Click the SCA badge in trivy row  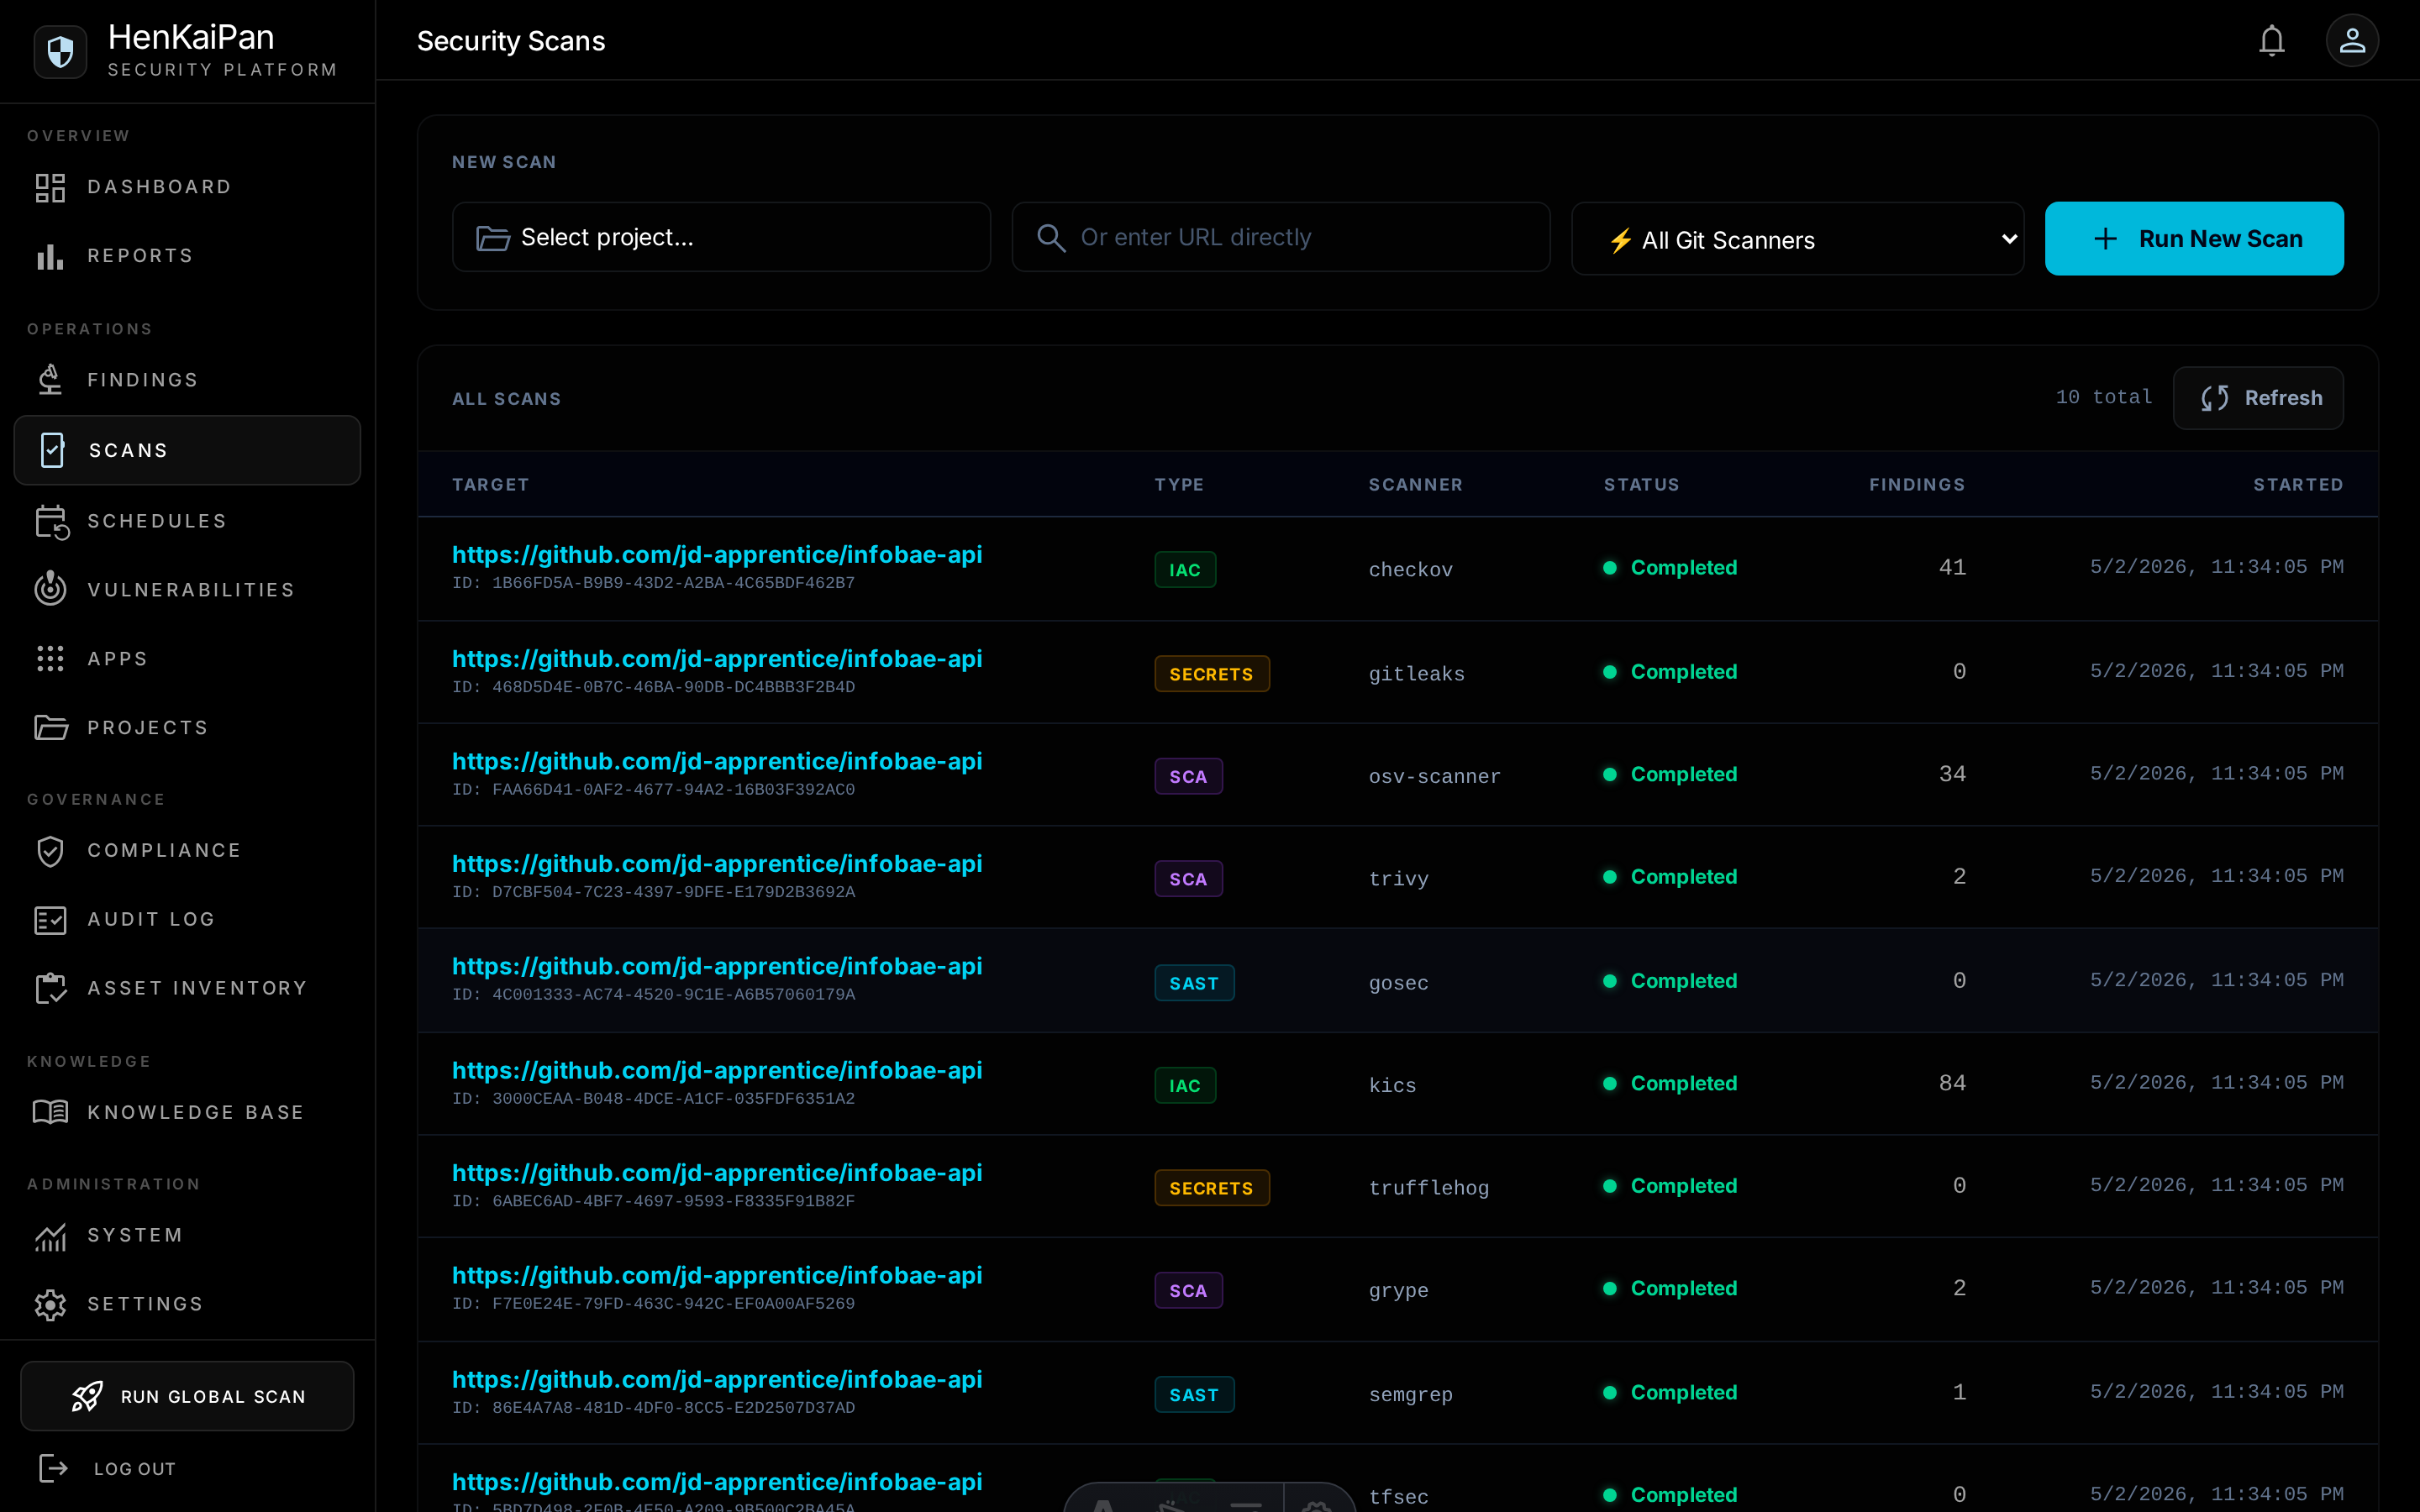(x=1188, y=879)
